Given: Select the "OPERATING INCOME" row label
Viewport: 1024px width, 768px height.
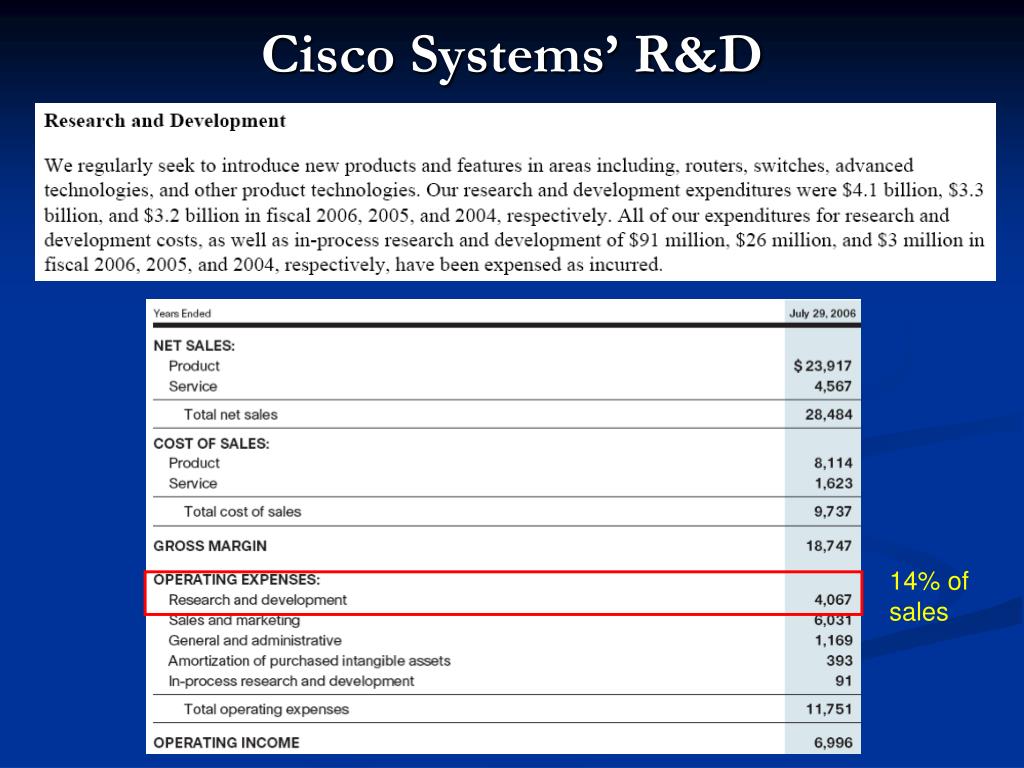Looking at the screenshot, I should [x=226, y=743].
